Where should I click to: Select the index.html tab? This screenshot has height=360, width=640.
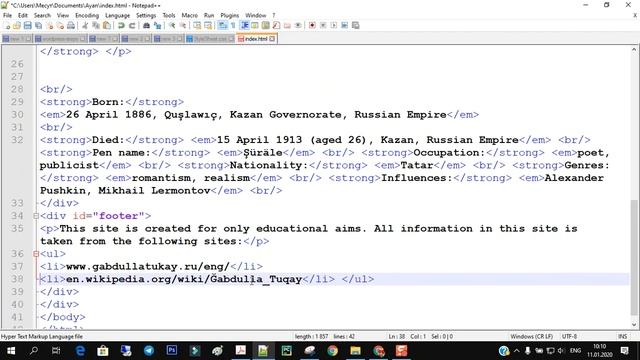coord(256,39)
